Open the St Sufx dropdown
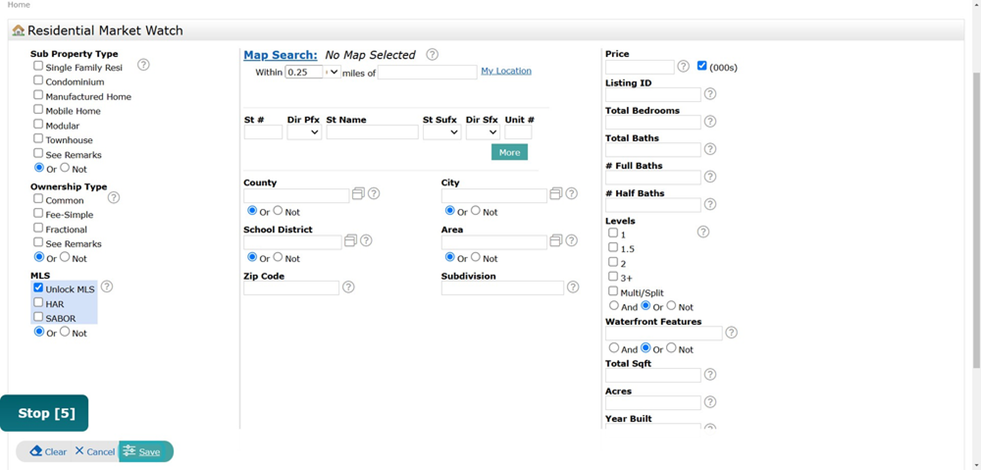Screen dimensions: 981x470 pyautogui.click(x=442, y=132)
